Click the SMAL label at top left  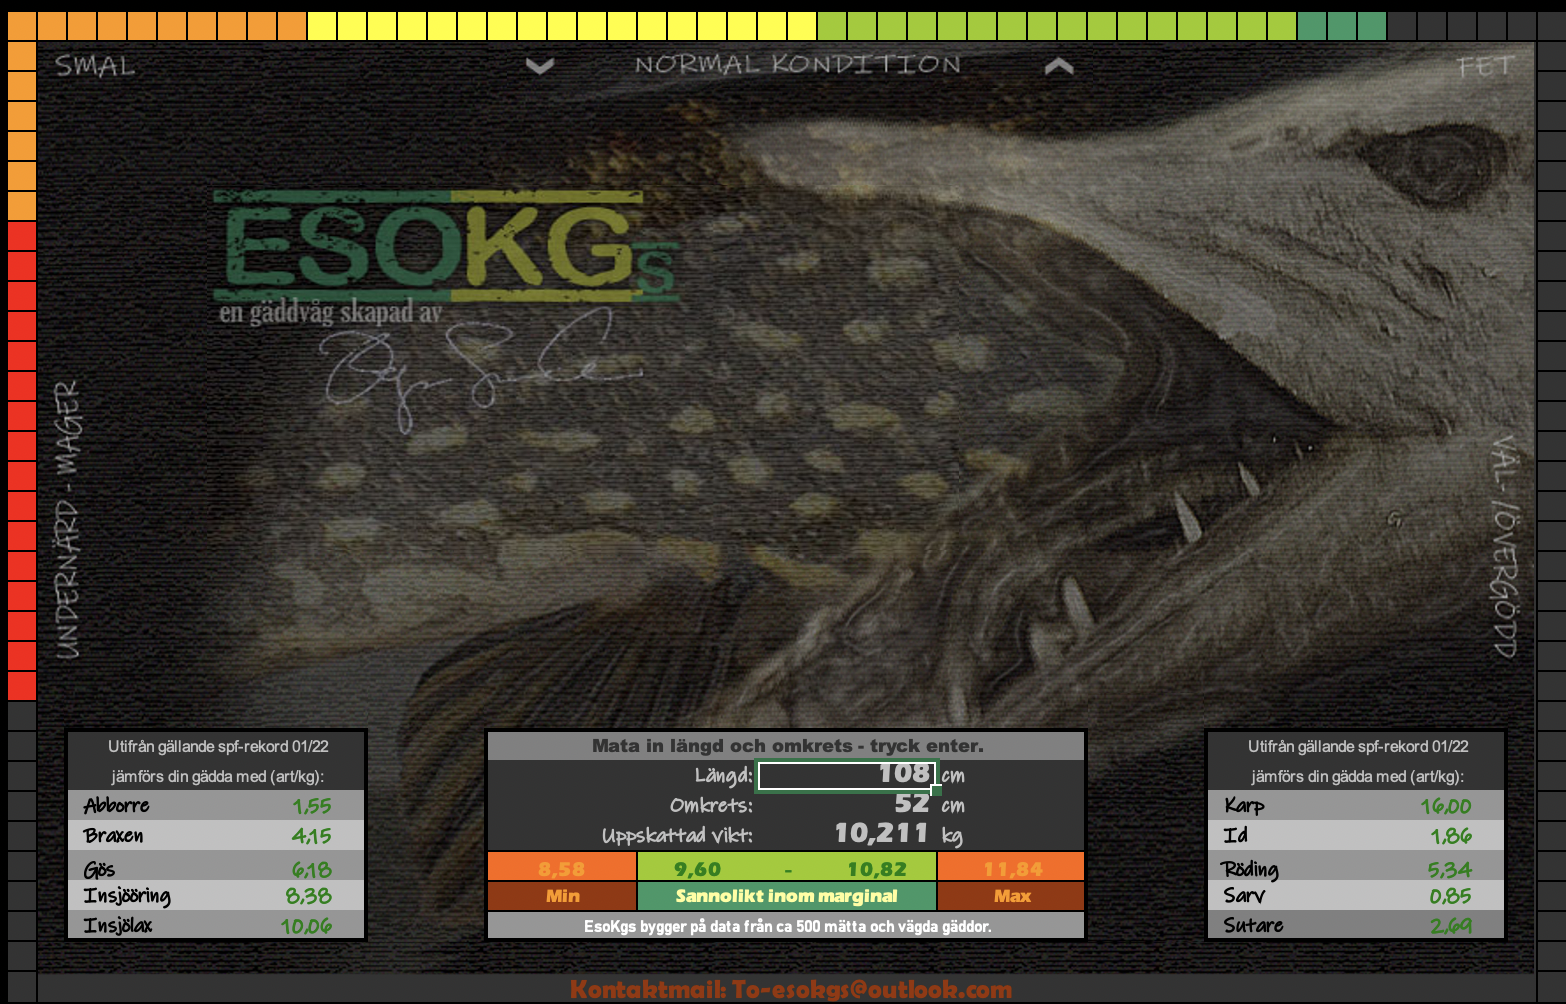point(95,67)
